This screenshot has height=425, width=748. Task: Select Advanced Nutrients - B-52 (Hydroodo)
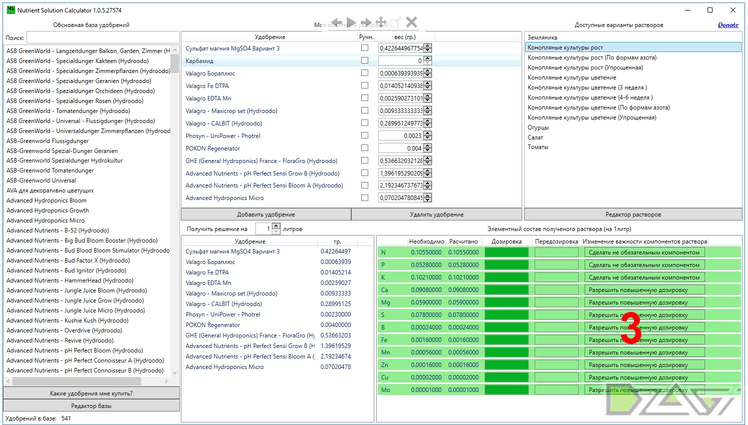pyautogui.click(x=58, y=230)
